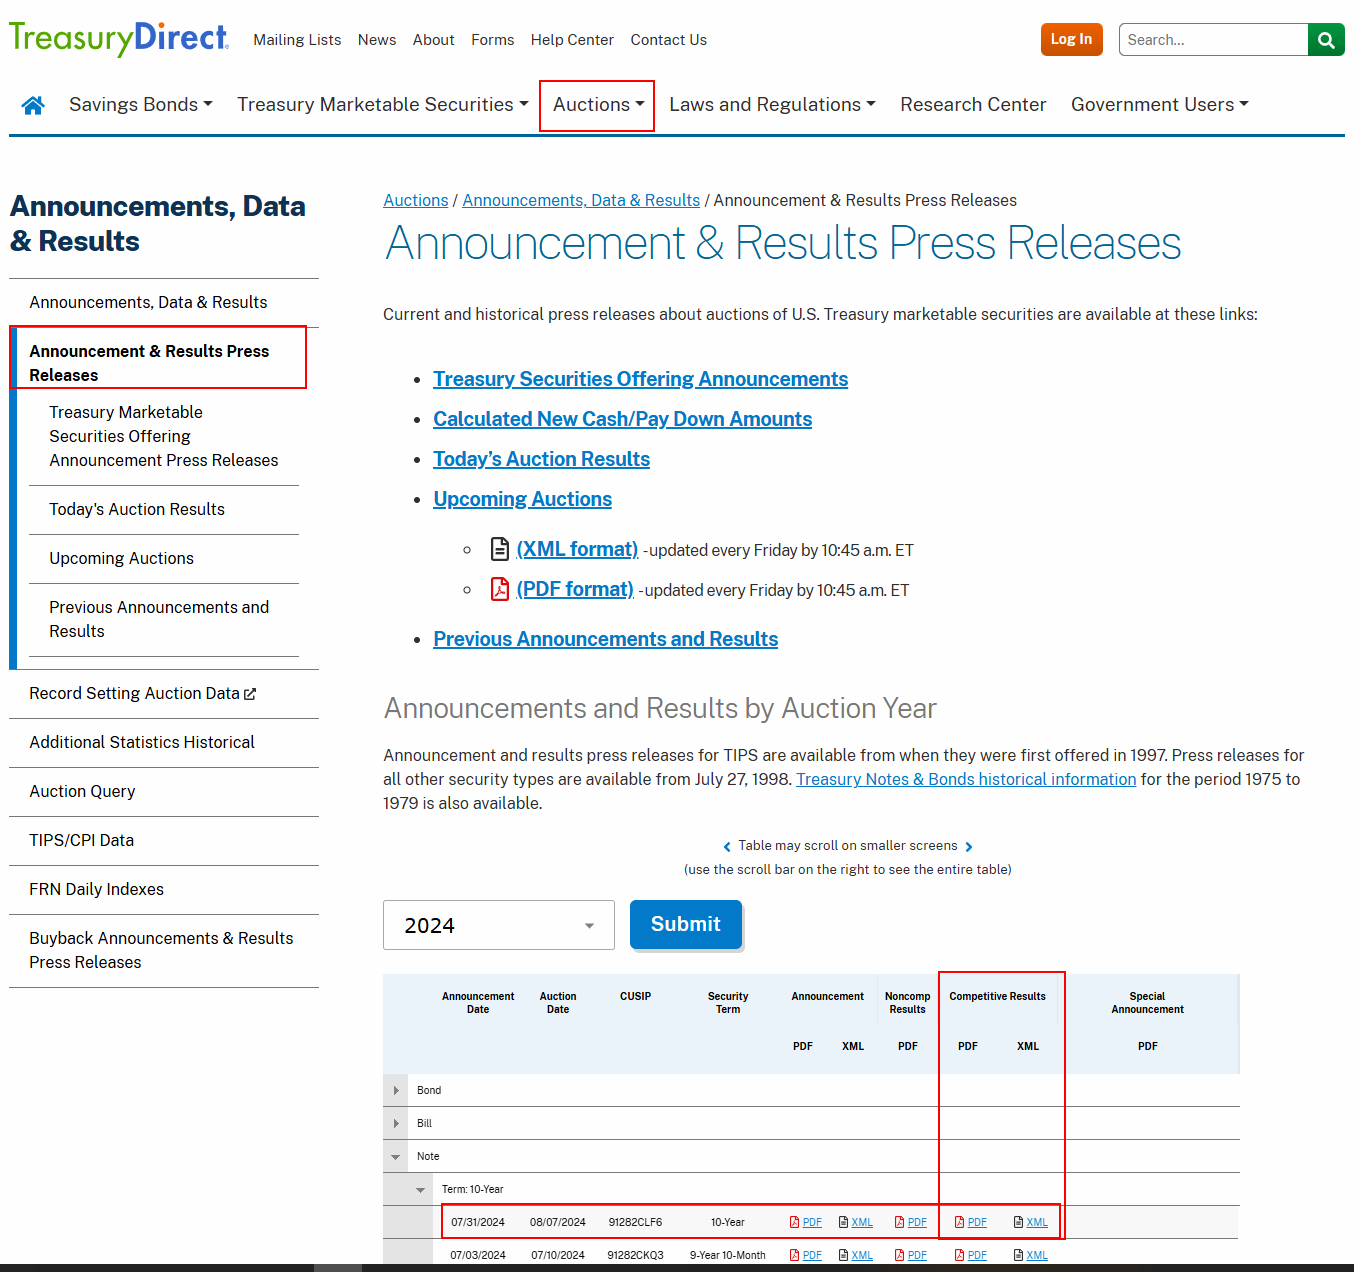Click the TreasuryDirect logo

pos(119,39)
